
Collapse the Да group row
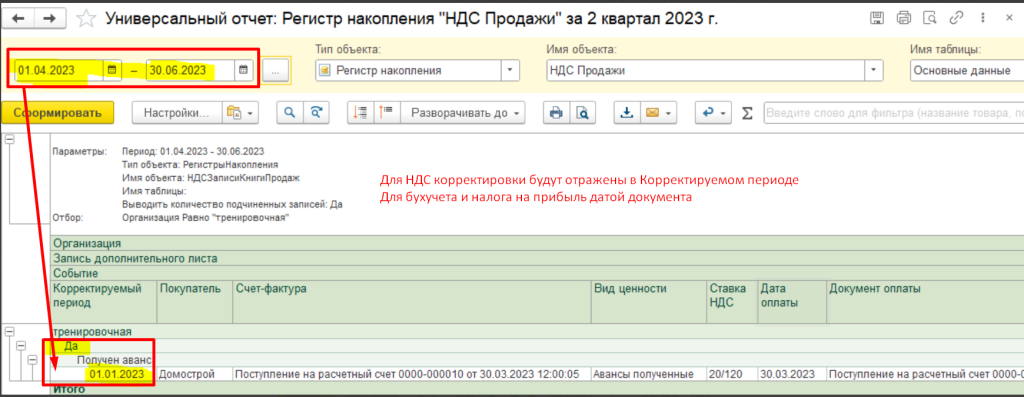(x=22, y=345)
